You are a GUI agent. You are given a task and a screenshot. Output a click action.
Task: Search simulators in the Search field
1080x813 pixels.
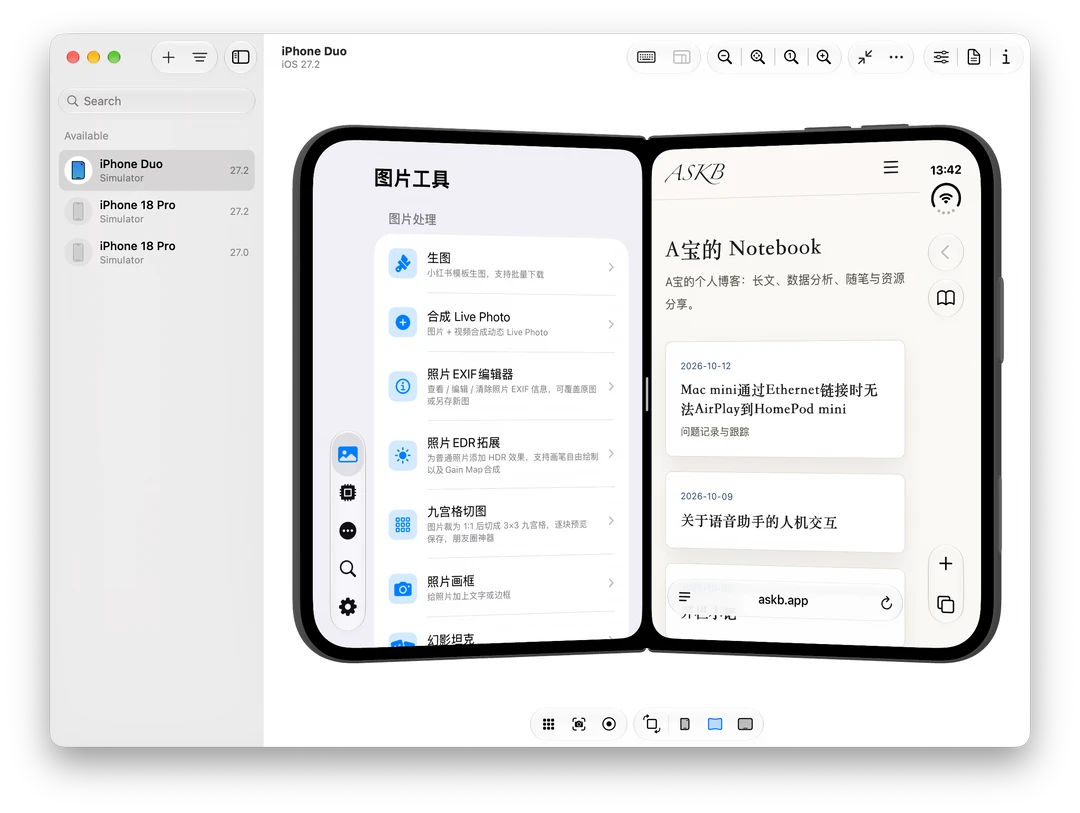tap(157, 101)
